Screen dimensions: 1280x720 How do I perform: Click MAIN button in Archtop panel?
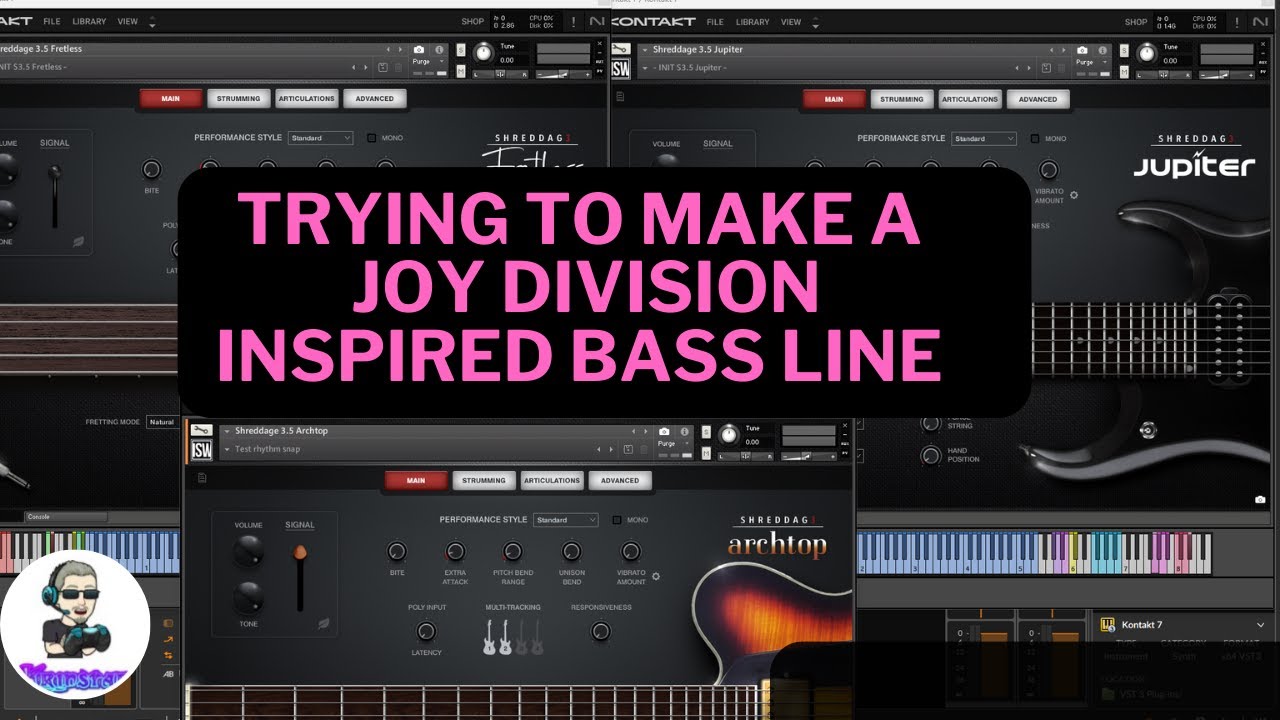pyautogui.click(x=416, y=480)
